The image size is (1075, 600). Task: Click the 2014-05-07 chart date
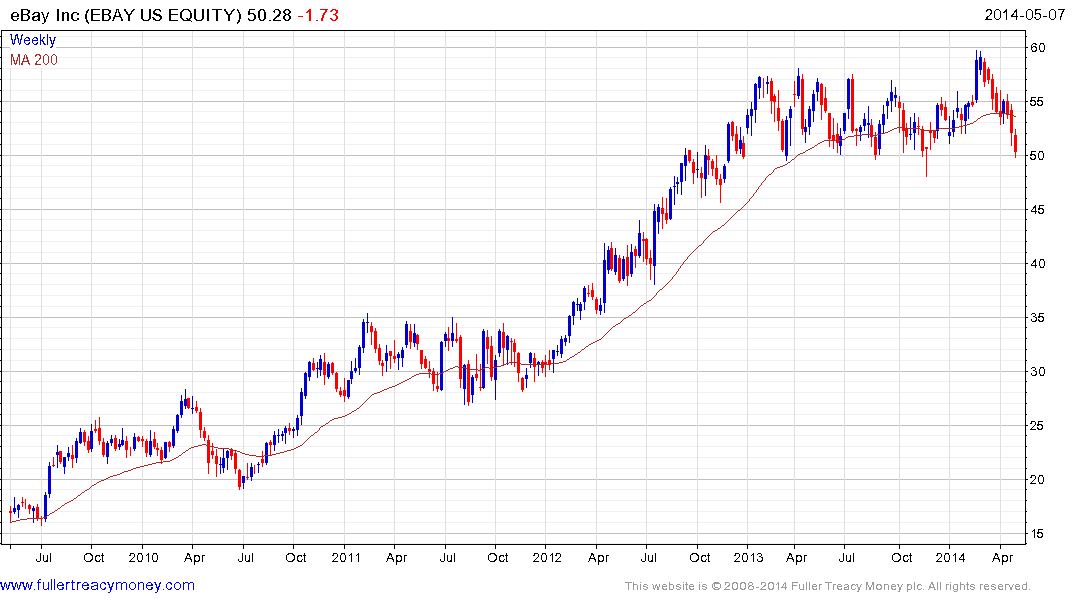[x=1024, y=15]
